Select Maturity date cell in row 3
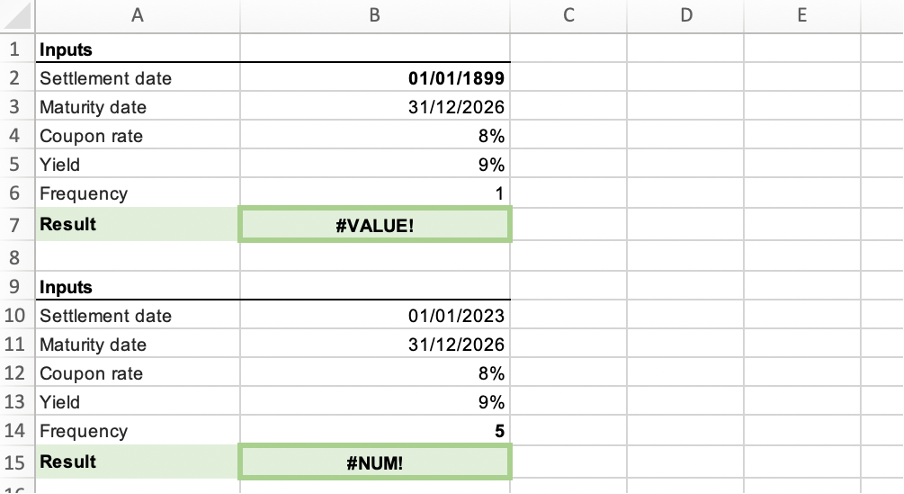This screenshot has height=494, width=904. pos(375,107)
